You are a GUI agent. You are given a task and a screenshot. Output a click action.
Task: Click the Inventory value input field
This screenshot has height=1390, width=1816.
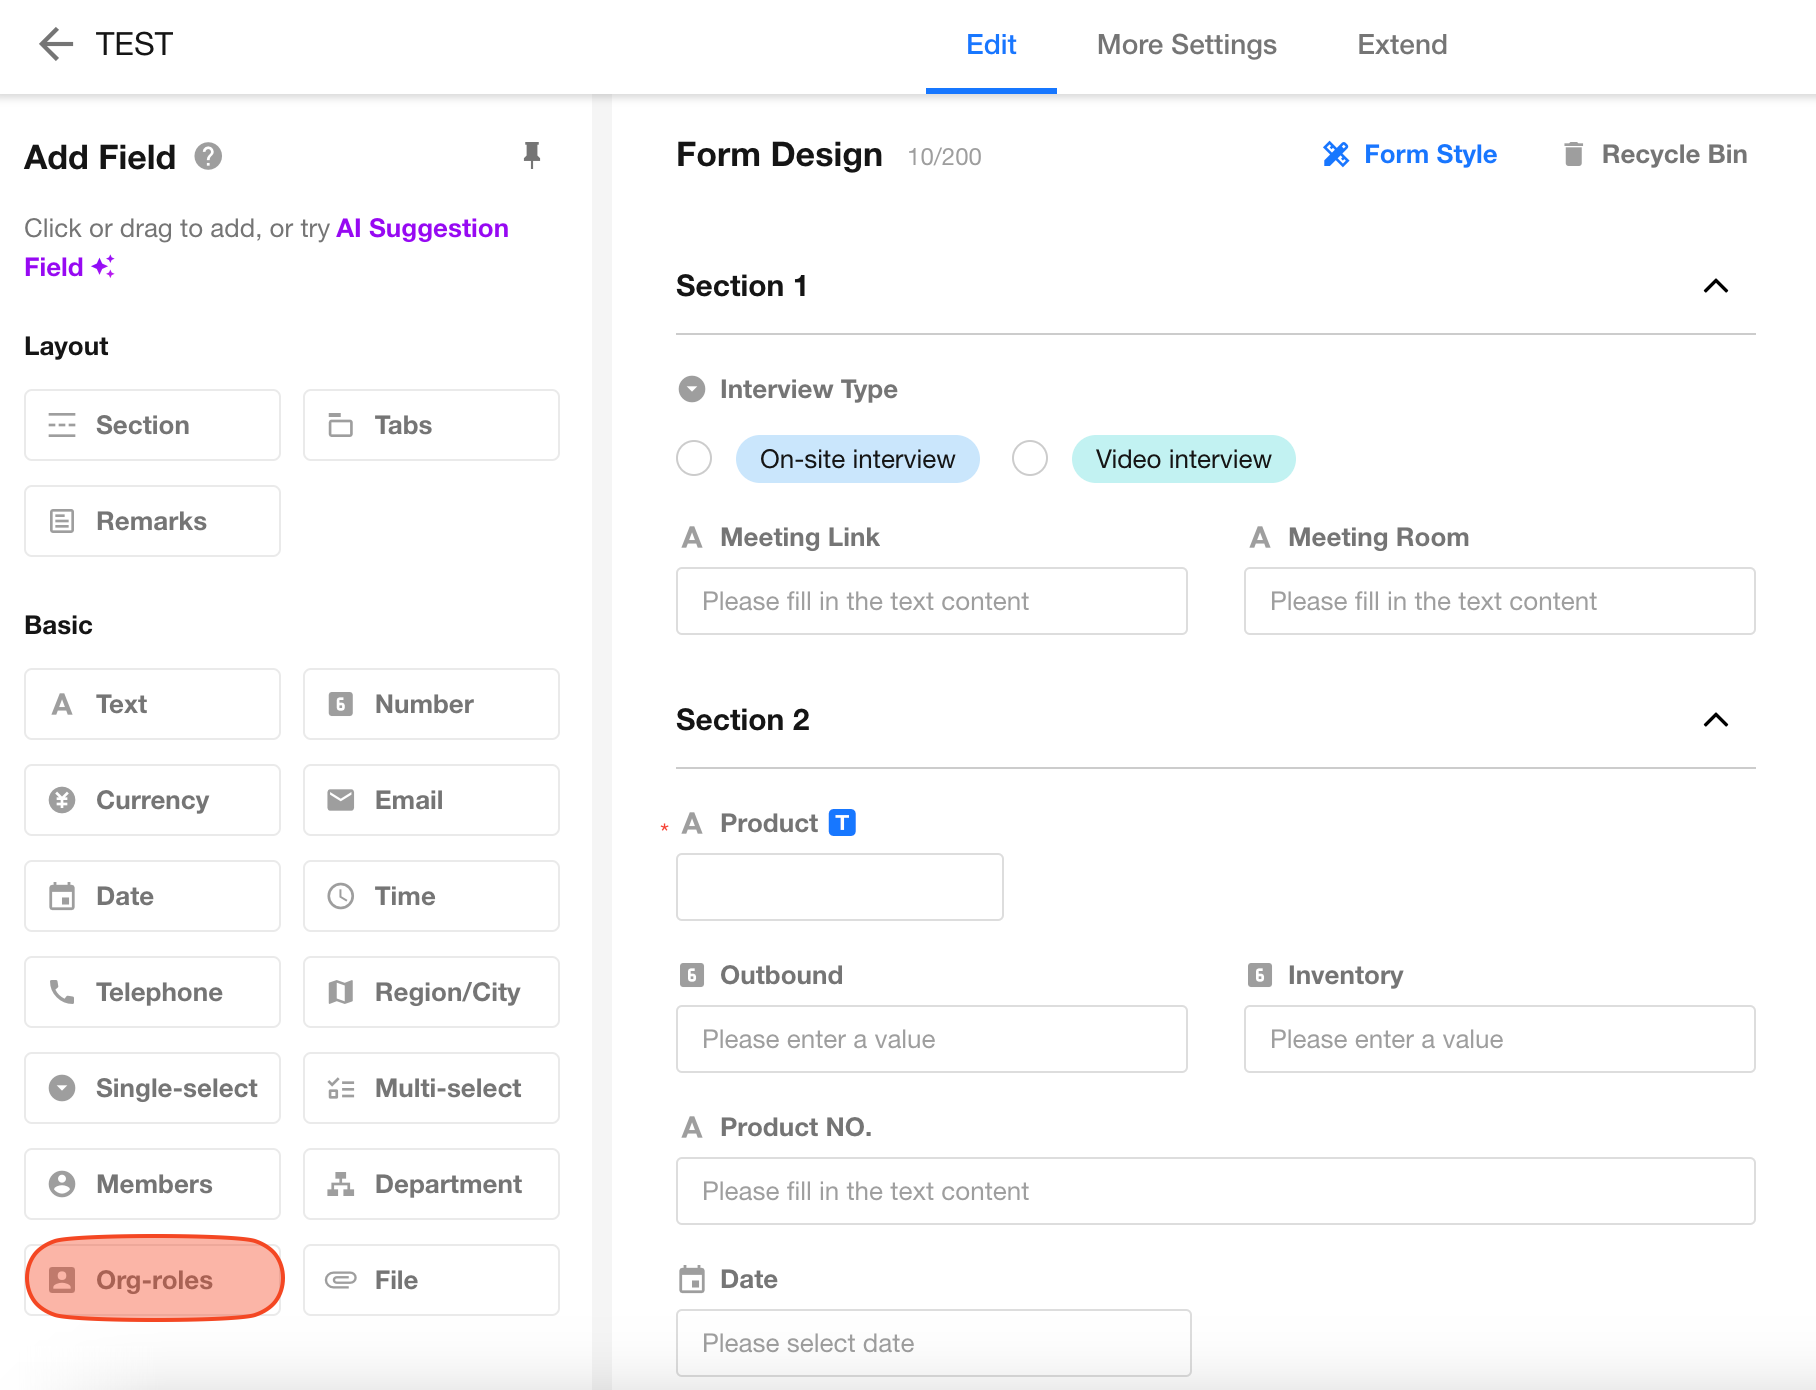coord(1499,1039)
